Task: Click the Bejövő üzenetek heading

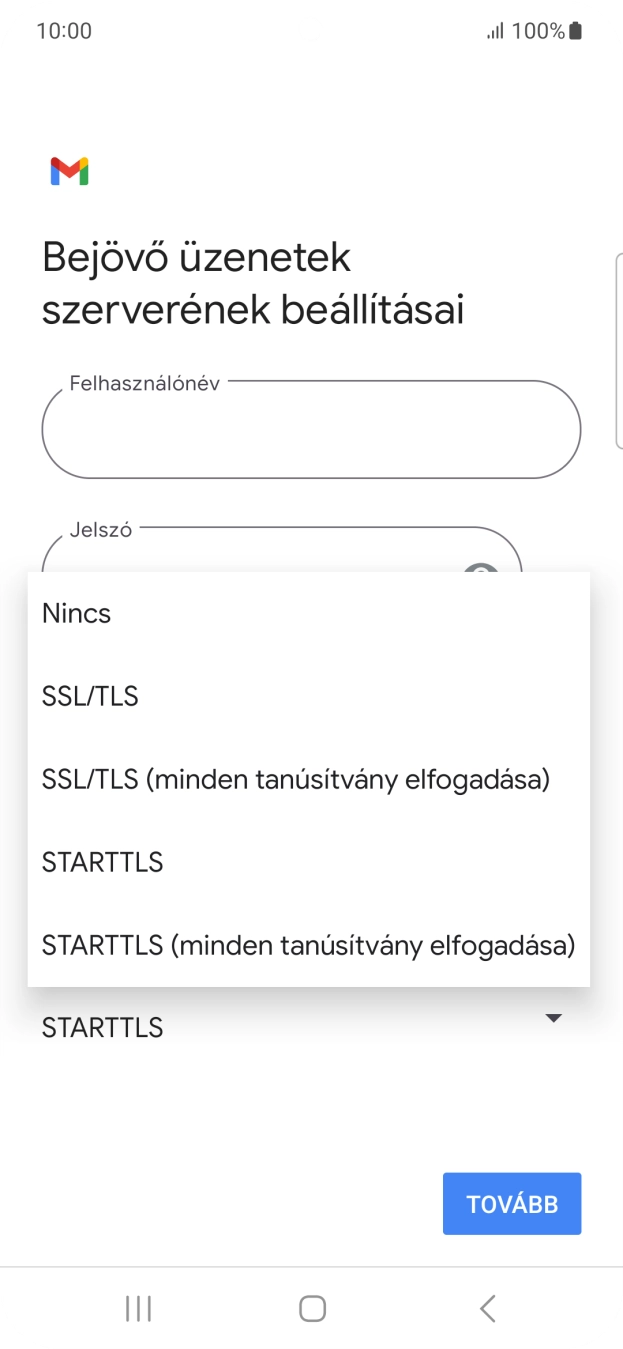Action: (195, 257)
